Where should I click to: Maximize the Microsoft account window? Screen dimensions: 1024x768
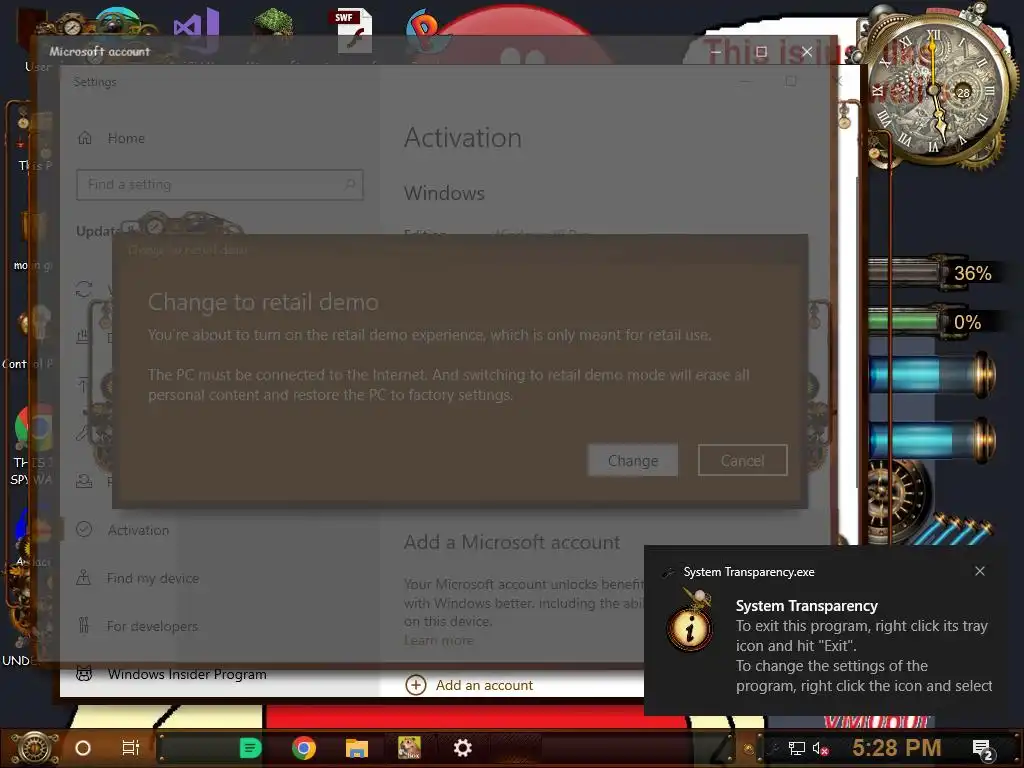tap(761, 52)
